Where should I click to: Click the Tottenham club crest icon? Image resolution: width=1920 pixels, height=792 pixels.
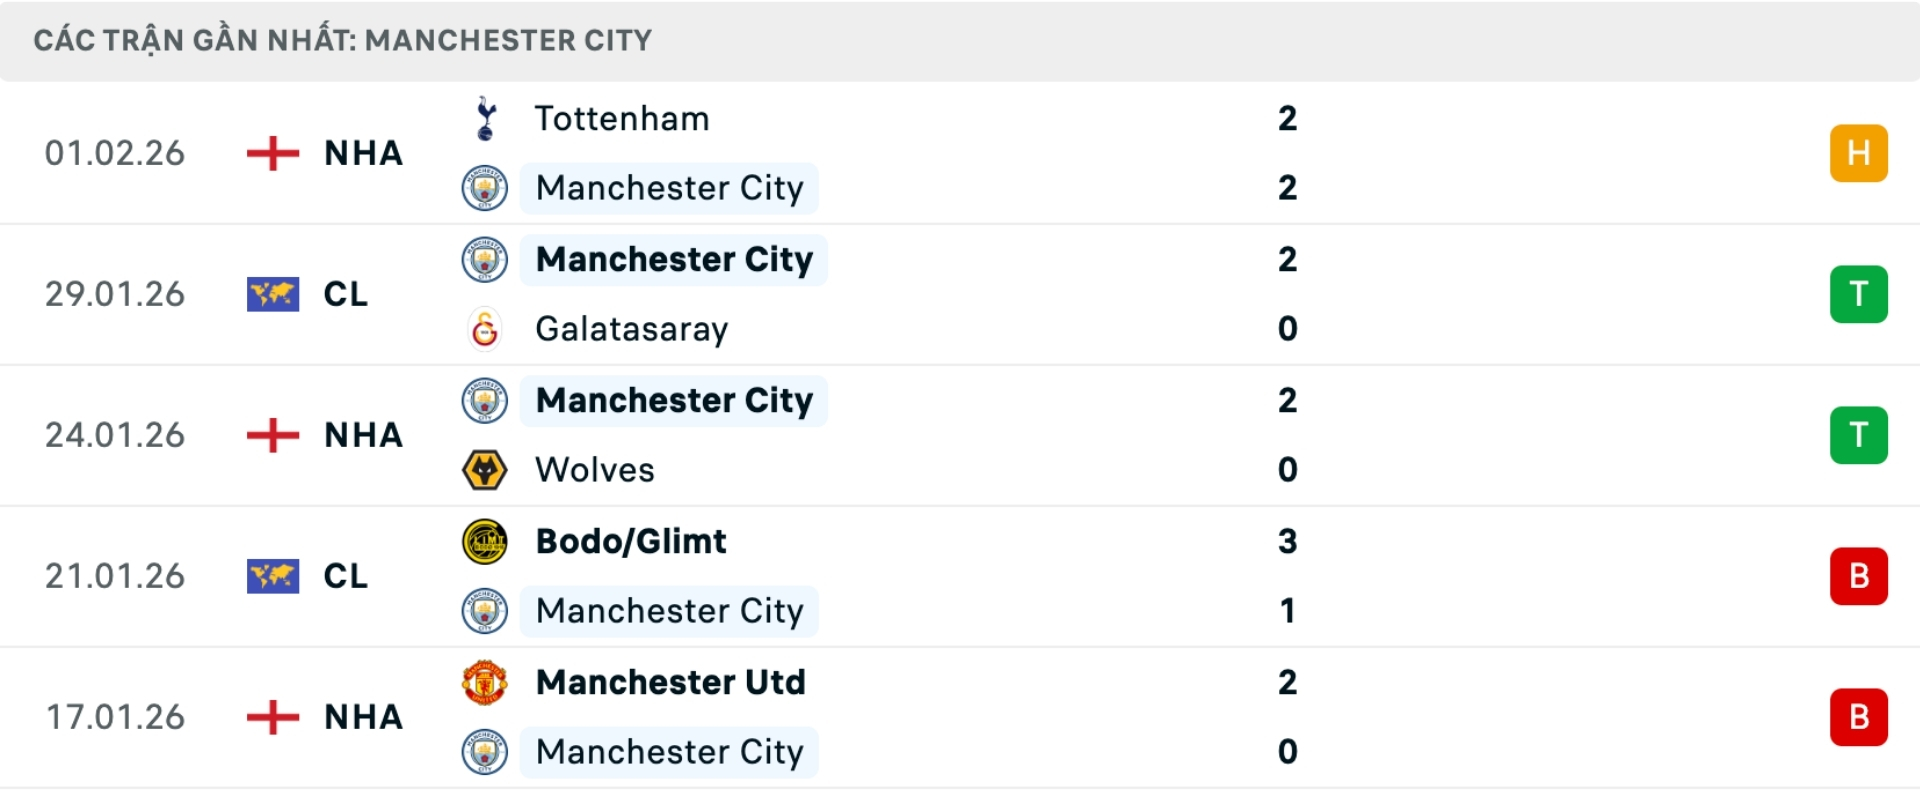point(485,118)
